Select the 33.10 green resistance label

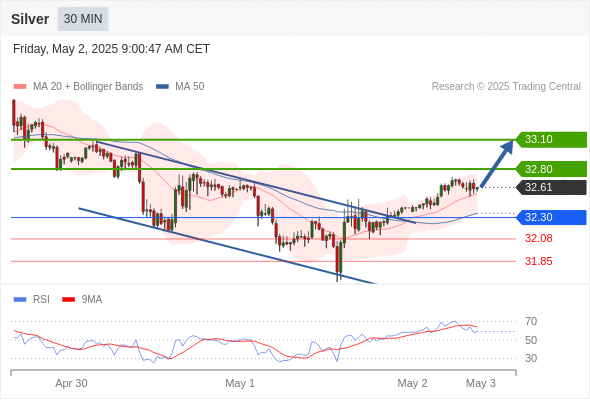point(551,140)
